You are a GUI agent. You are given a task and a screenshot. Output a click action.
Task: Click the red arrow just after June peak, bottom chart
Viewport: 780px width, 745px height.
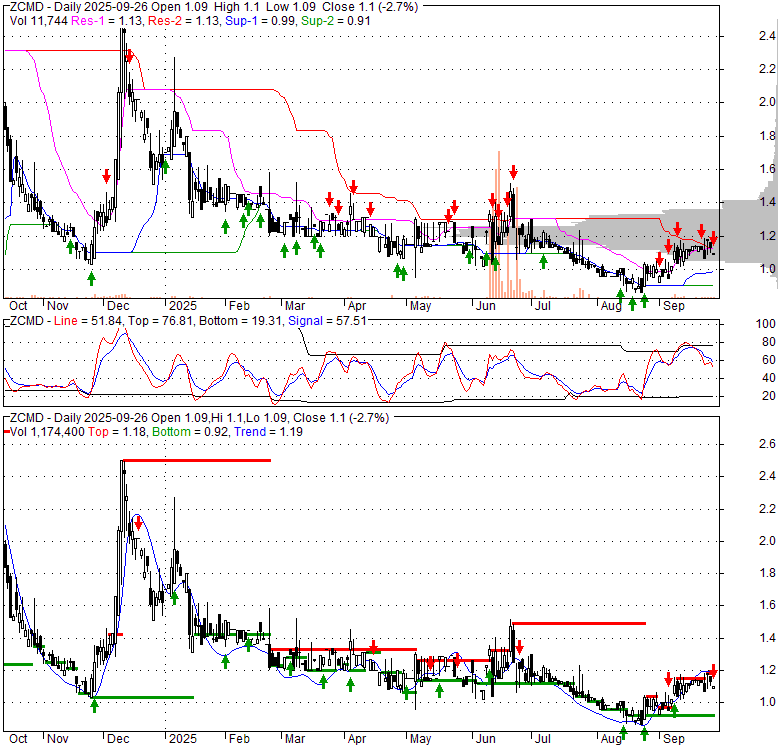tap(519, 647)
